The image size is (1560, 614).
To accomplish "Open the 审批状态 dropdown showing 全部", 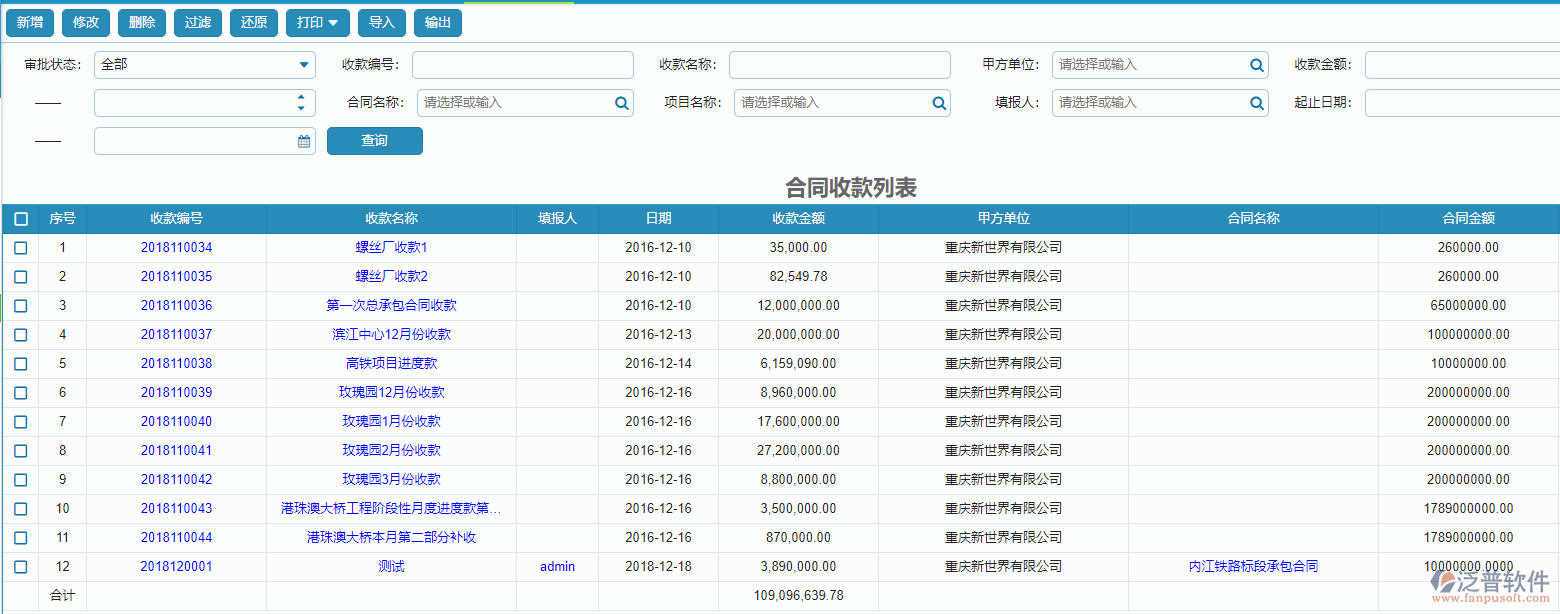I will click(204, 64).
